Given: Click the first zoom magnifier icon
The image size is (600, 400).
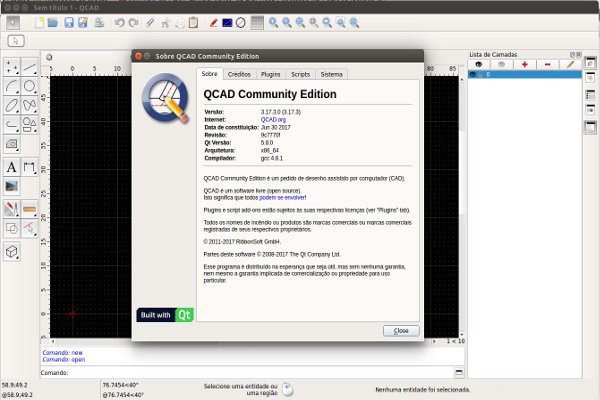Looking at the screenshot, I should click(x=273, y=23).
